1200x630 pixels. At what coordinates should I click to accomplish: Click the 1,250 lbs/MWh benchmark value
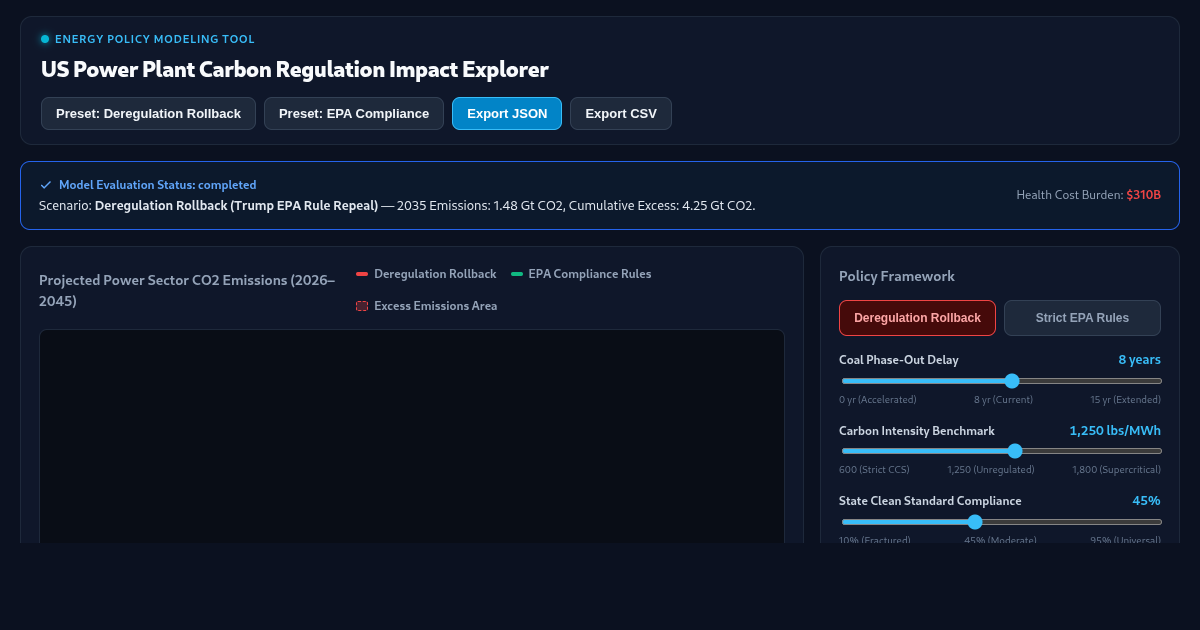coord(1115,431)
